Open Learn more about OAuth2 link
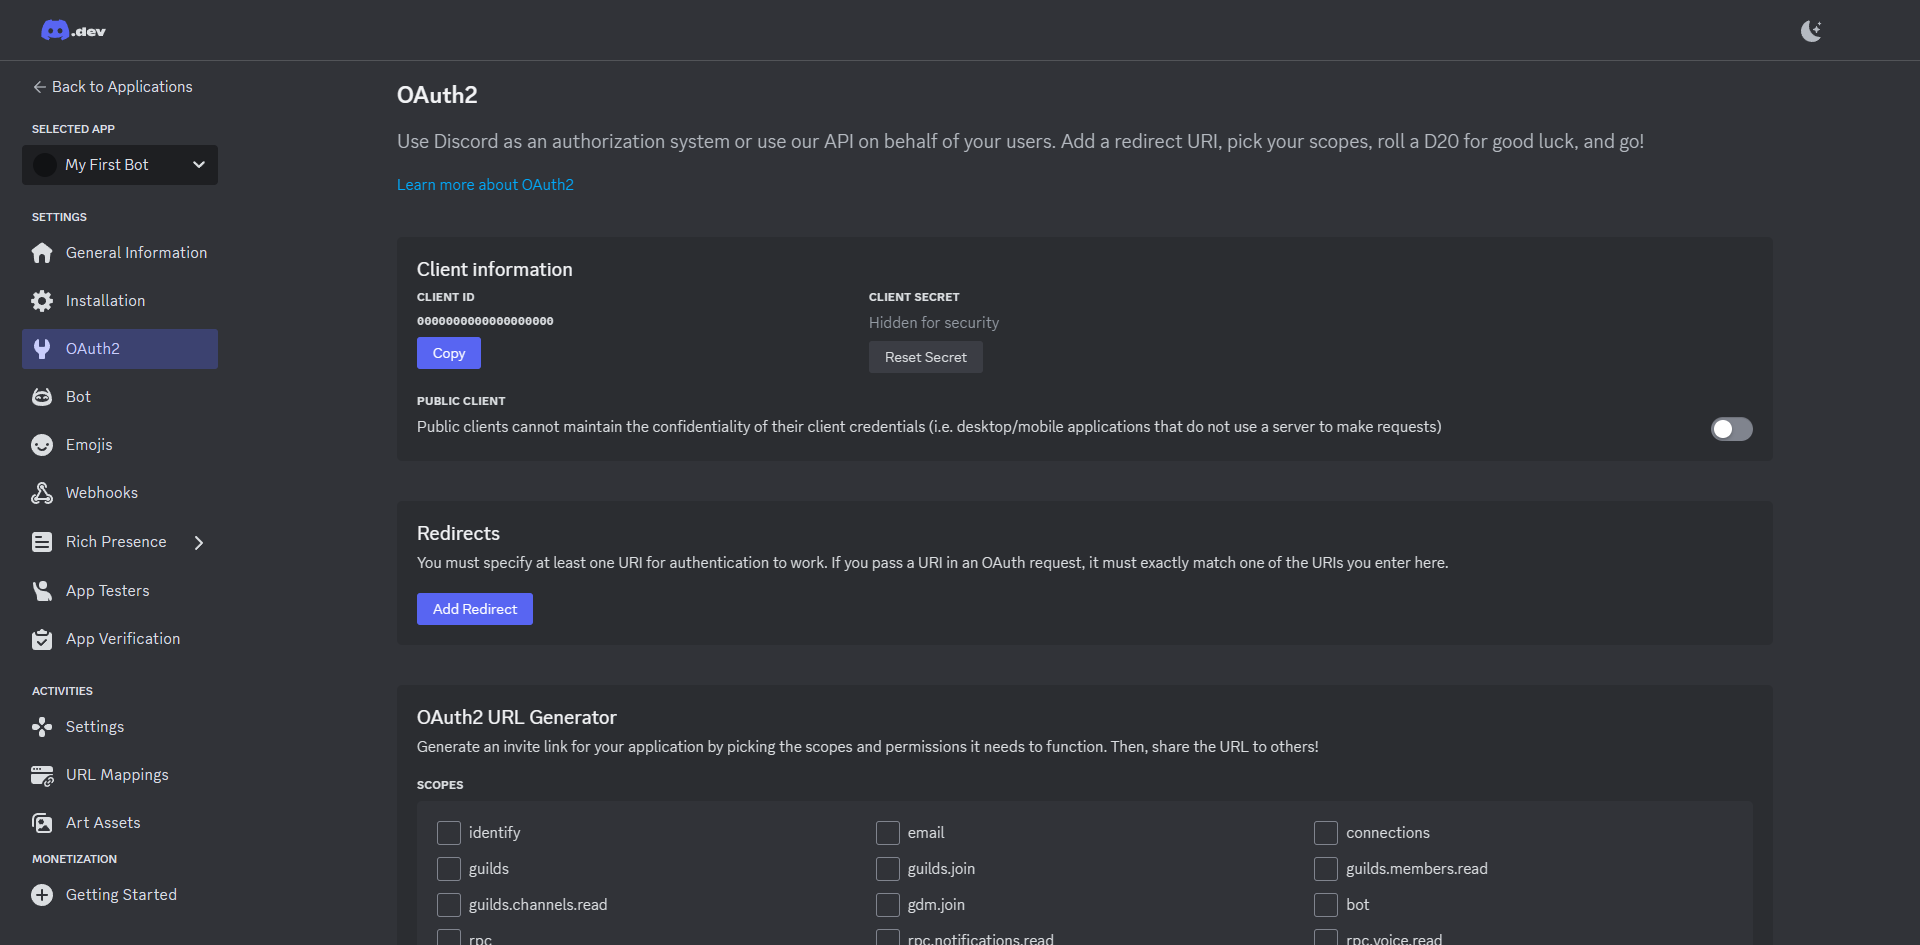The image size is (1920, 945). 485,185
